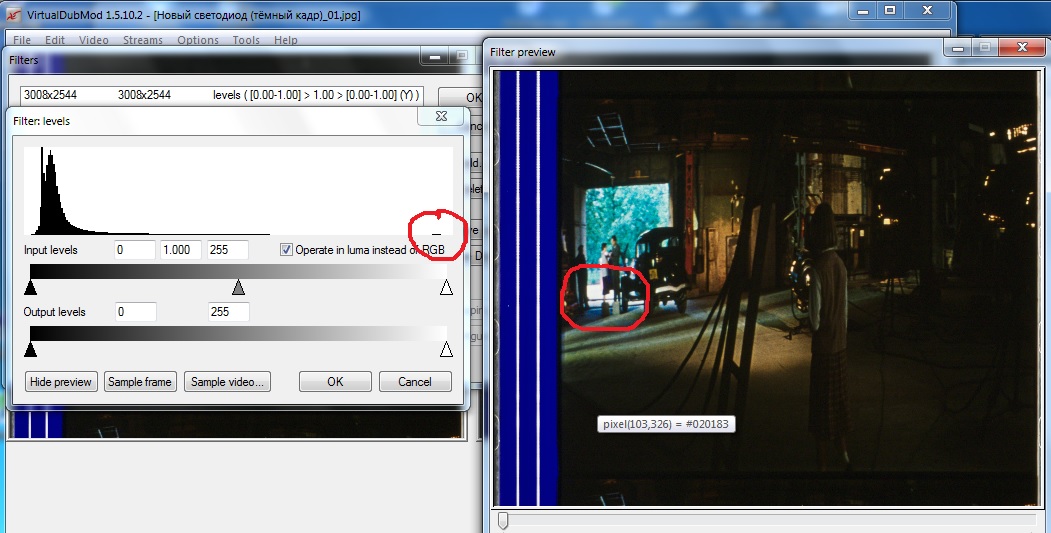The height and width of the screenshot is (533, 1051).
Task: Click the luma histogram display
Action: pyautogui.click(x=238, y=191)
